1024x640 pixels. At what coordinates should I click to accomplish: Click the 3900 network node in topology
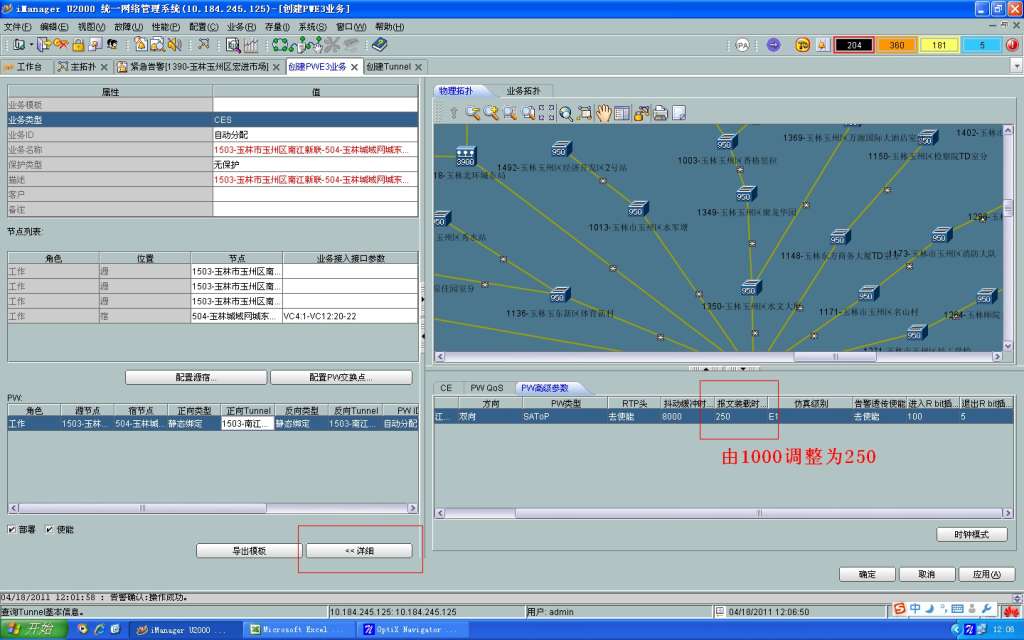tap(465, 154)
